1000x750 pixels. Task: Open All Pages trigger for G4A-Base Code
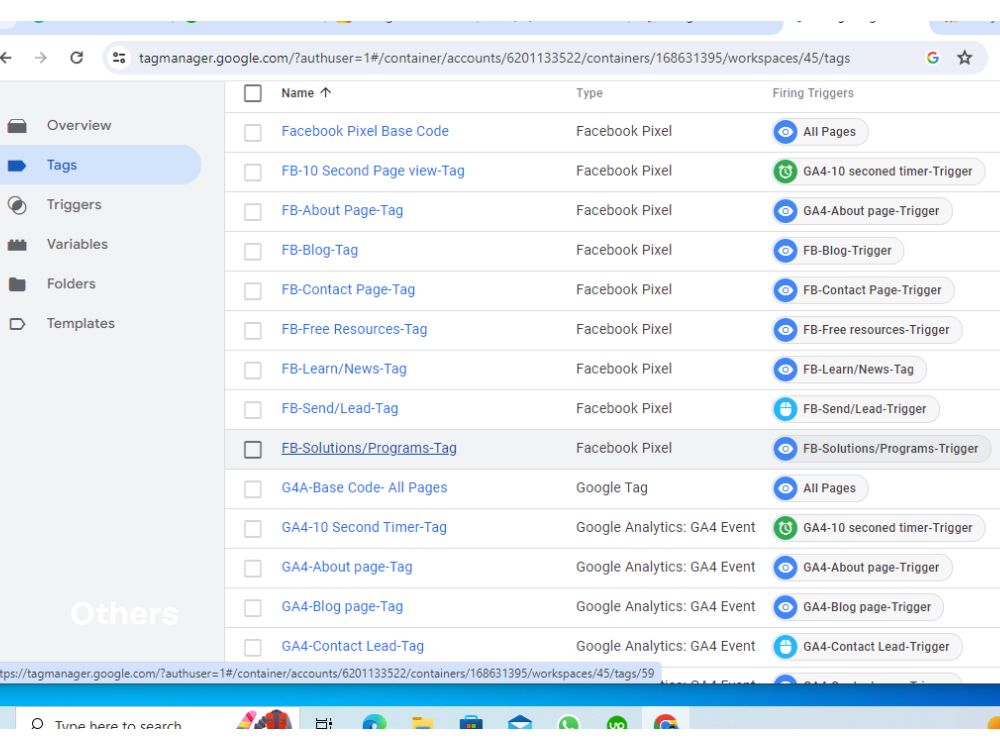[820, 489]
